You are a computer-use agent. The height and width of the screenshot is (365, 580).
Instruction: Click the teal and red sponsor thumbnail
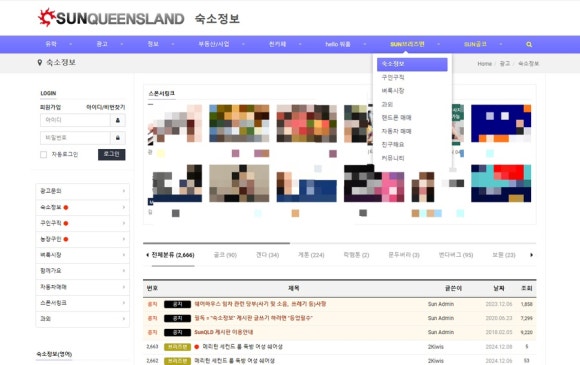501,183
